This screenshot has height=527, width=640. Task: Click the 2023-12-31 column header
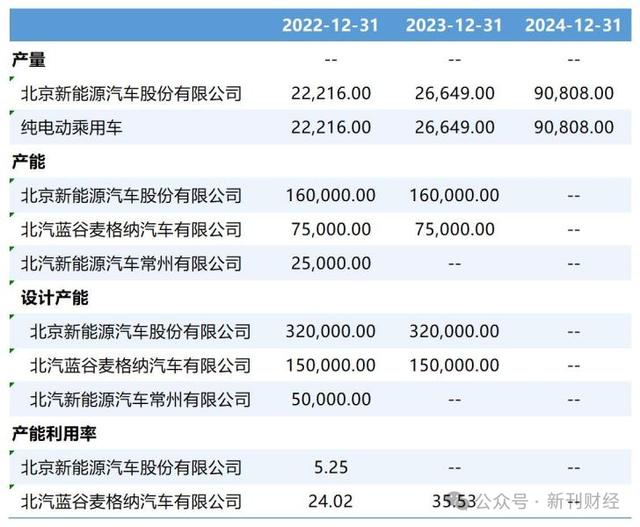[x=454, y=25]
